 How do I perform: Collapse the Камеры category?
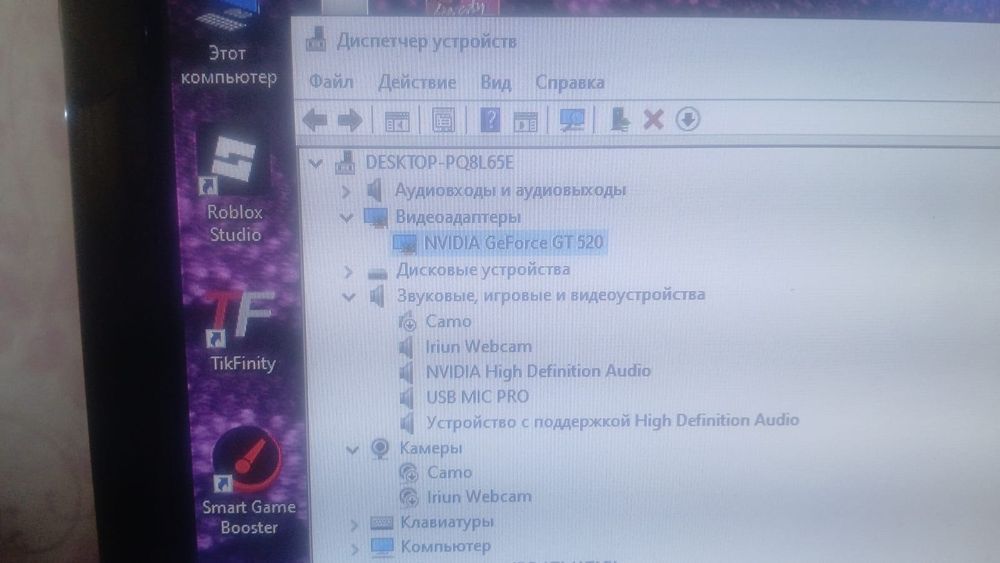[x=352, y=450]
